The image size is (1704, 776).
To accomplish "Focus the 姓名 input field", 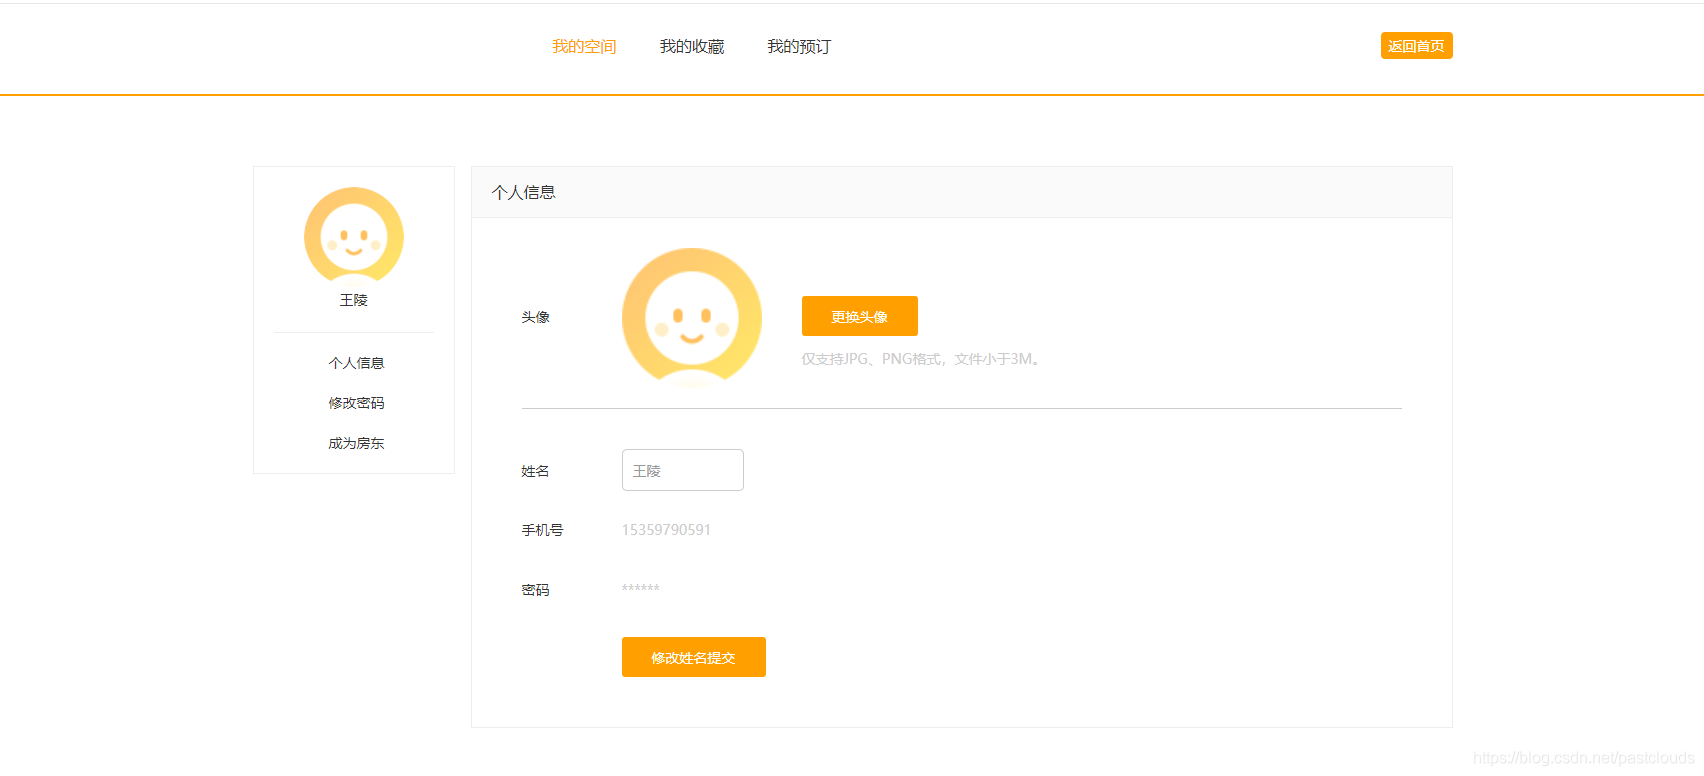I will click(683, 470).
